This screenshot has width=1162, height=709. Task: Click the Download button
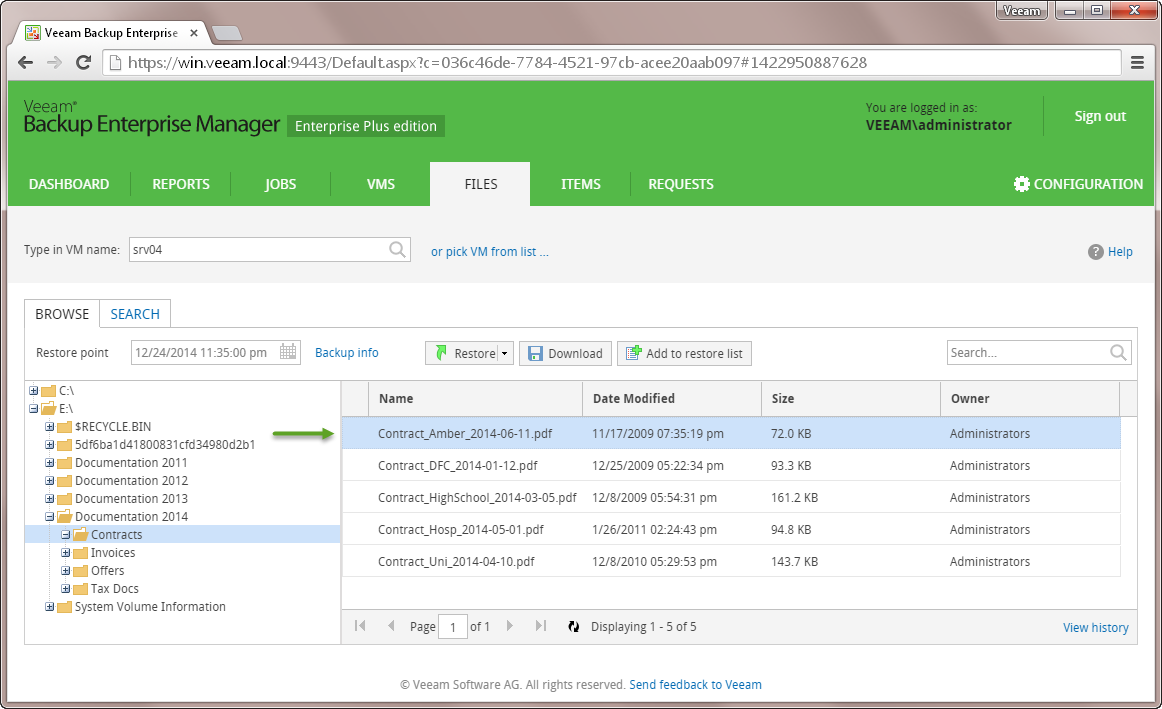pos(565,353)
